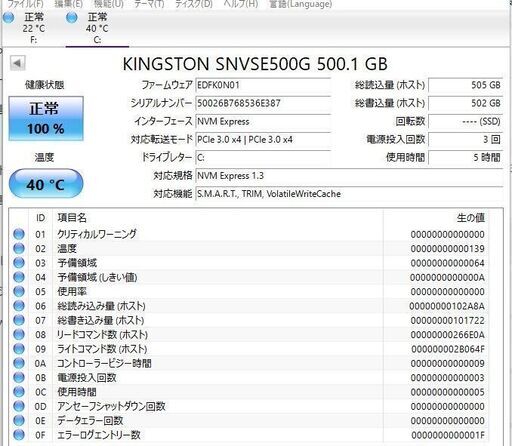The width and height of the screenshot is (512, 446).
Task: Open the ヘルプ(H) menu
Action: tap(241, 4)
